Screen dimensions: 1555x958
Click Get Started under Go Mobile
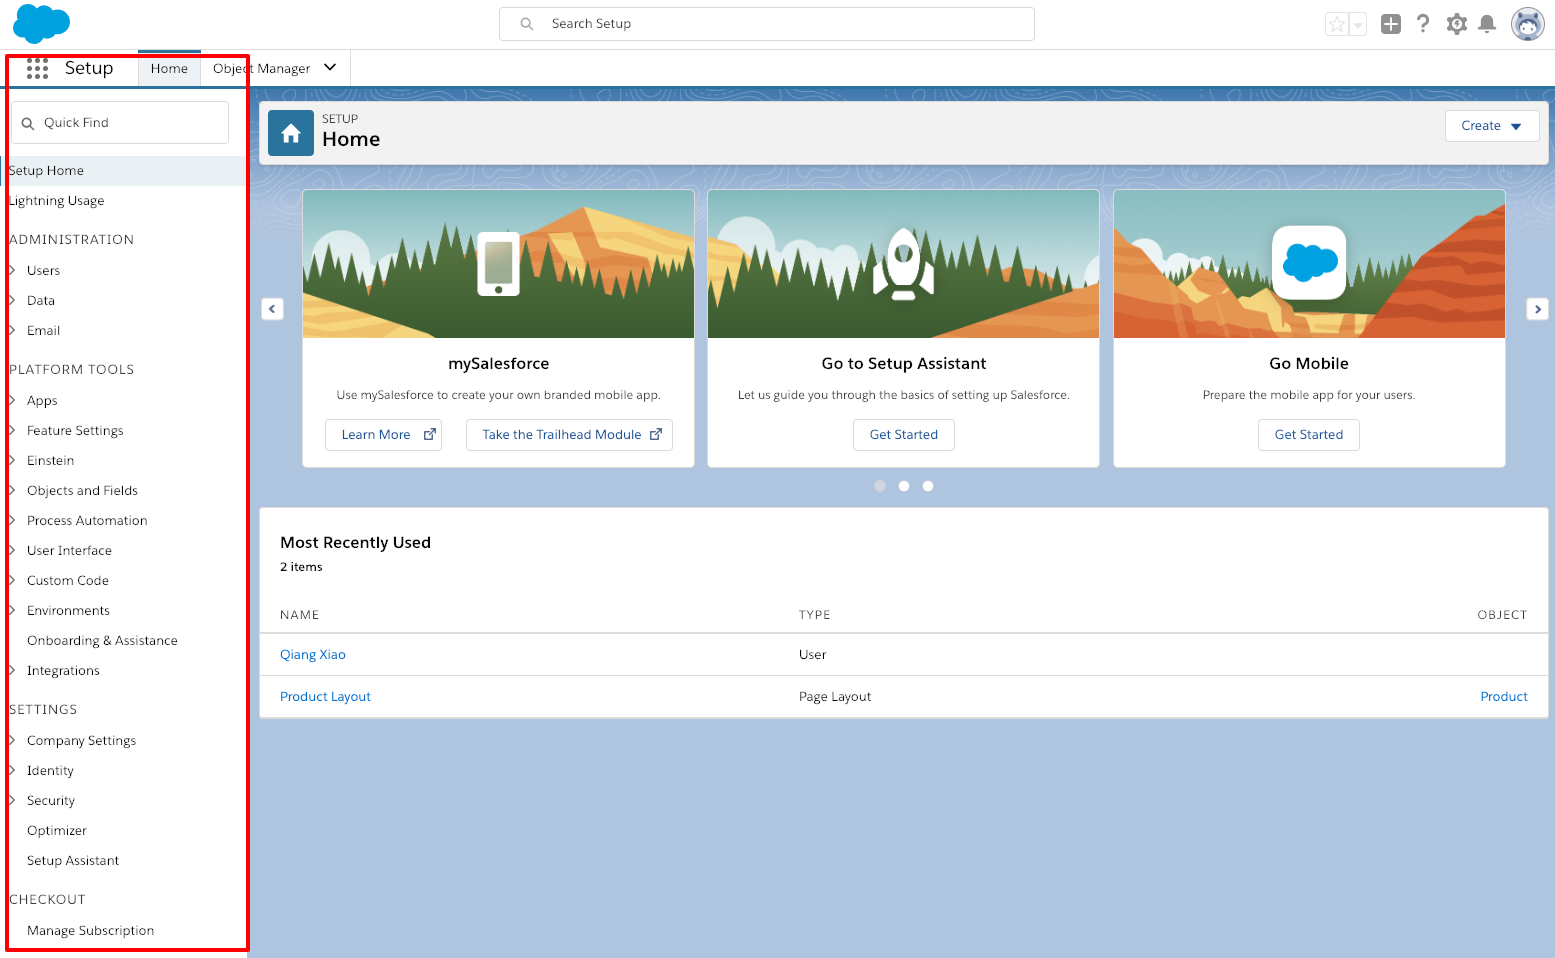point(1309,435)
